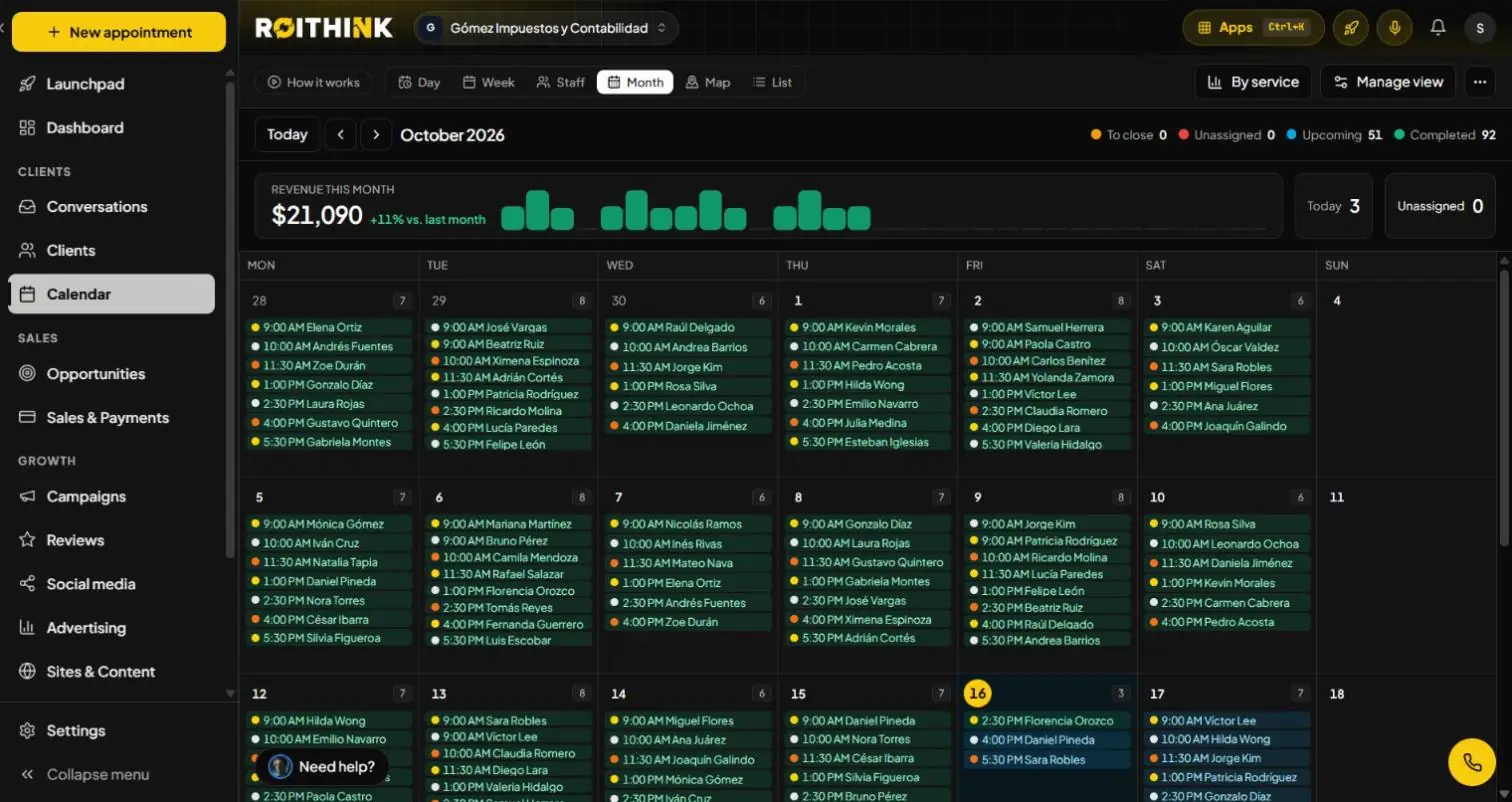Open Advertising section

pyautogui.click(x=111, y=628)
